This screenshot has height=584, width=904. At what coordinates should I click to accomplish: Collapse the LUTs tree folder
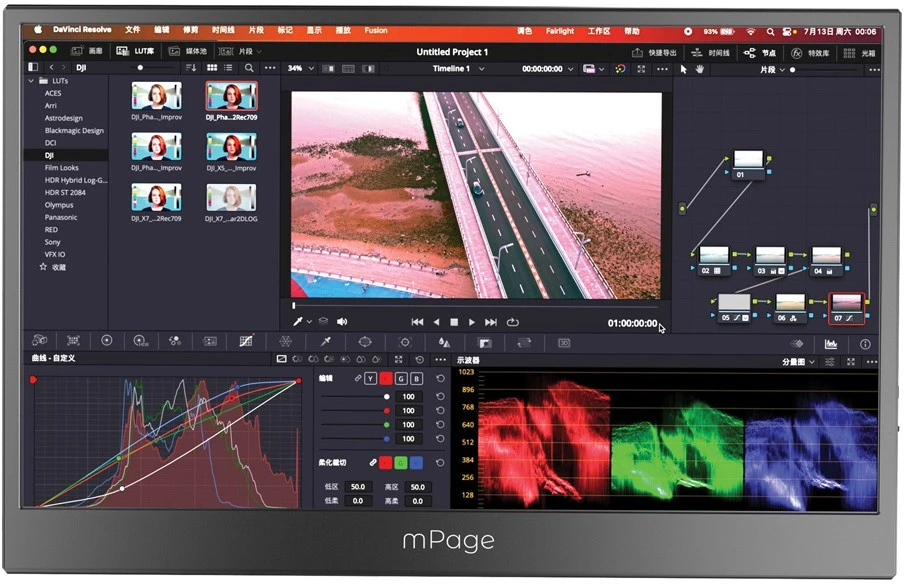[31, 81]
